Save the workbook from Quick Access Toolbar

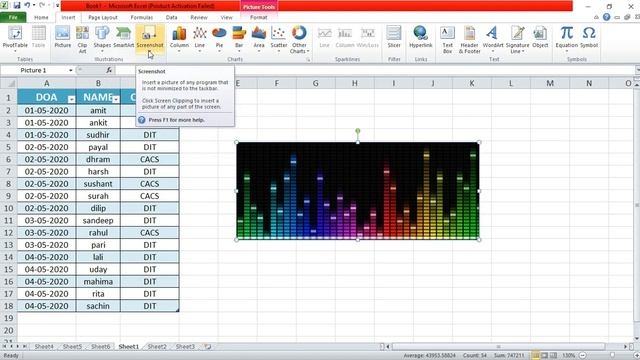click(x=17, y=6)
